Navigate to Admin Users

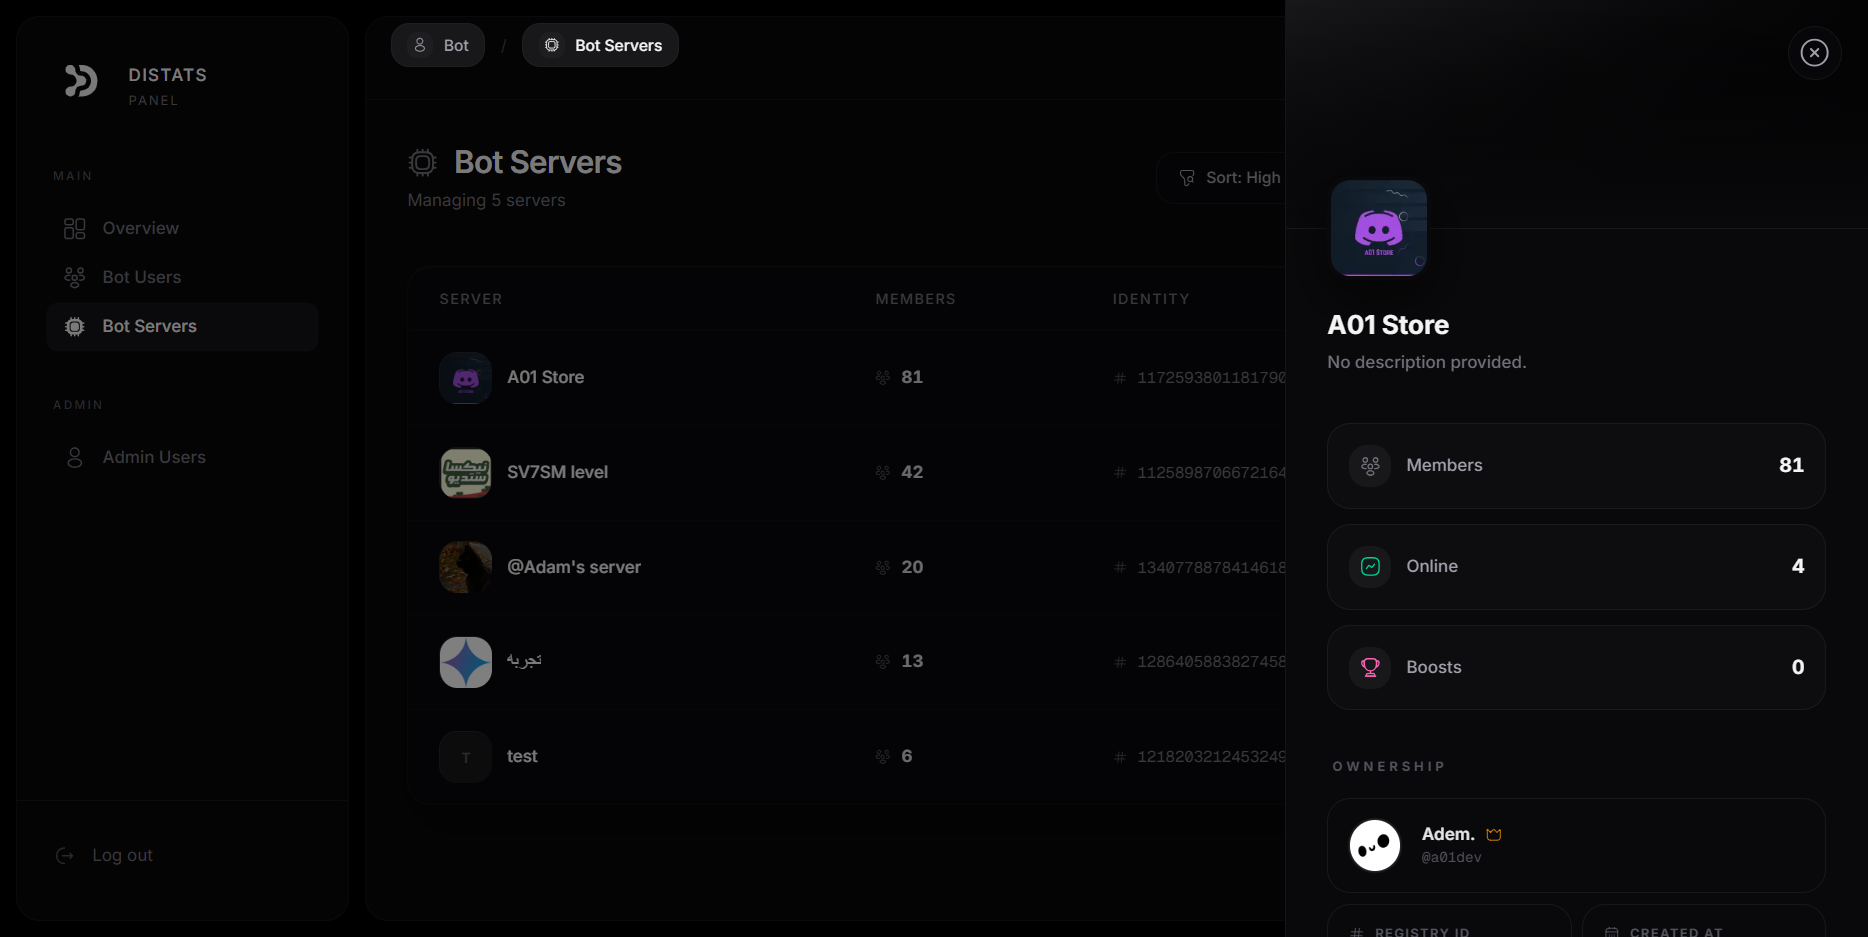(x=154, y=457)
